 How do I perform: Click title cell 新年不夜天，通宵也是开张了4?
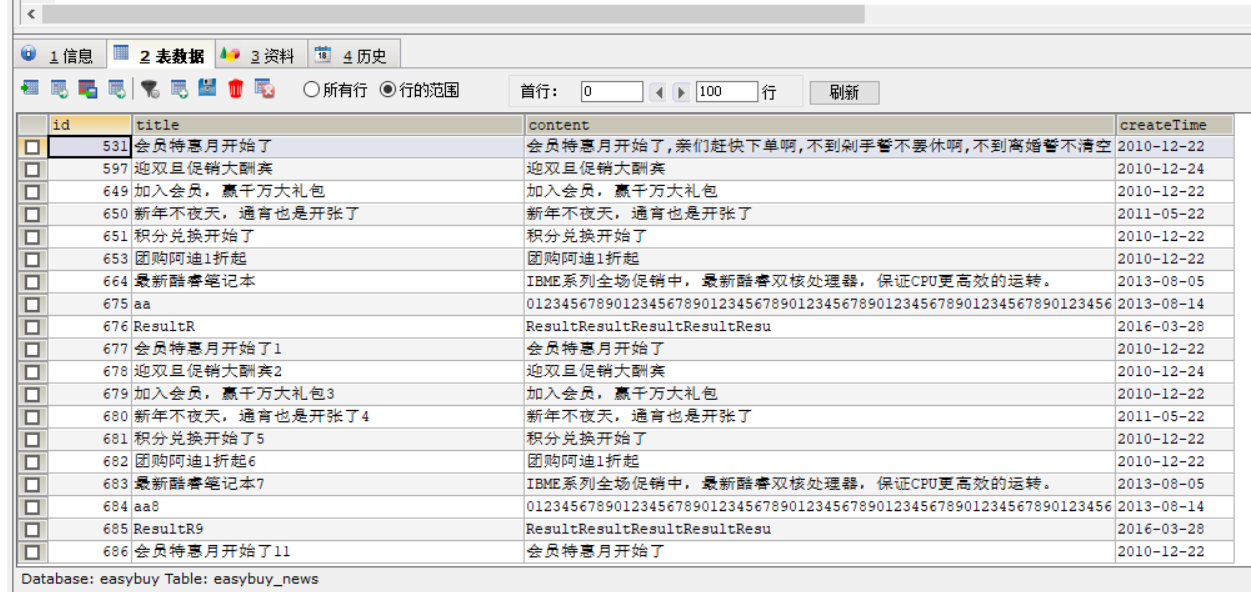[x=328, y=417]
